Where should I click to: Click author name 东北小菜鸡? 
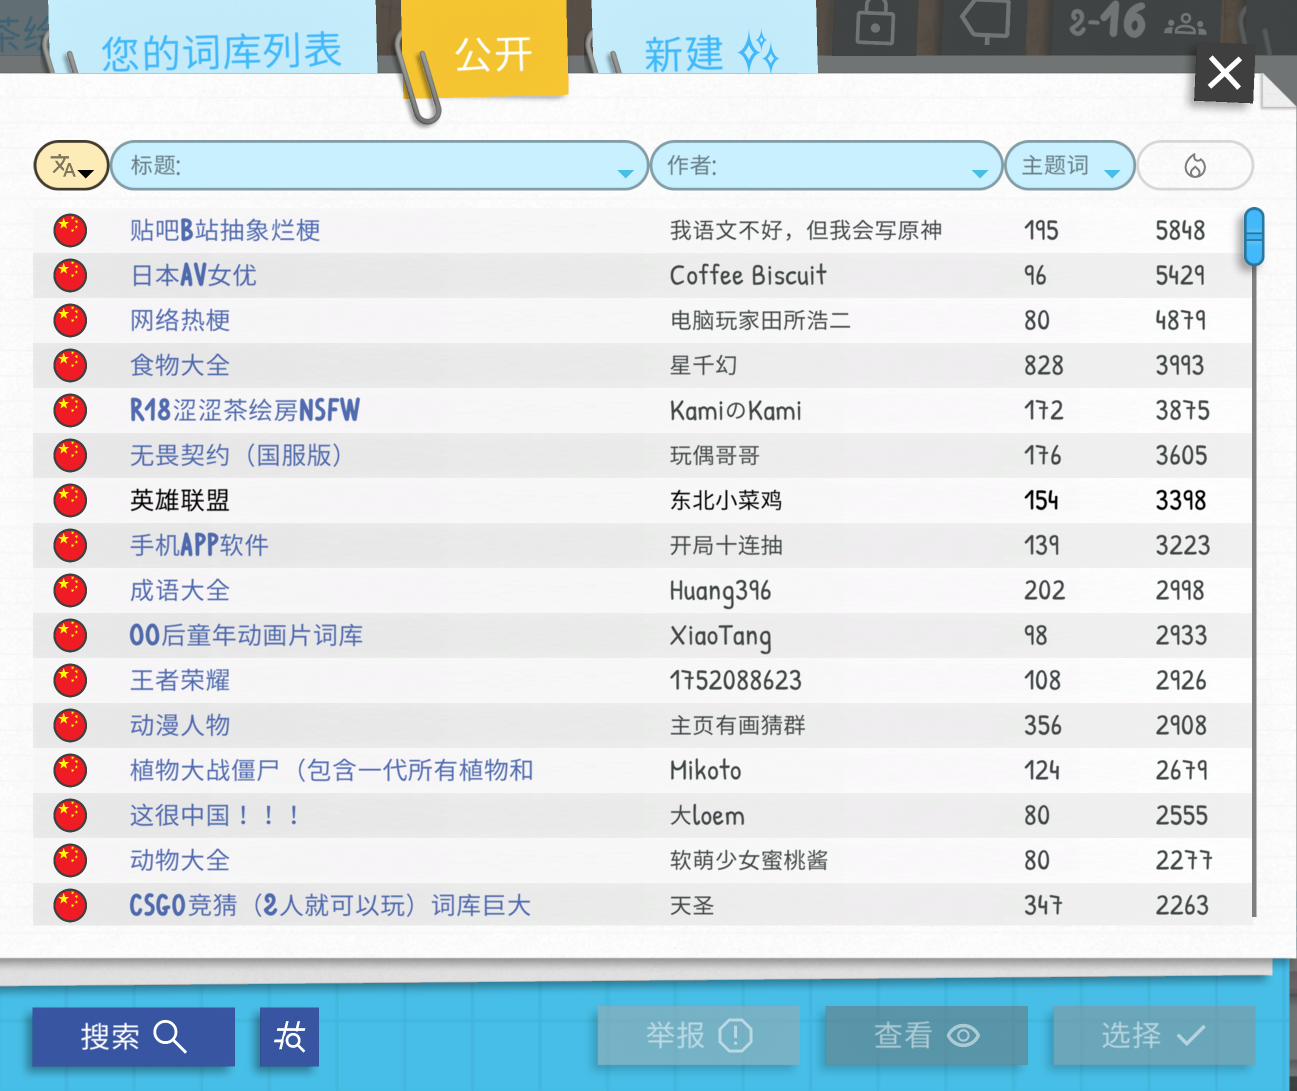(726, 500)
